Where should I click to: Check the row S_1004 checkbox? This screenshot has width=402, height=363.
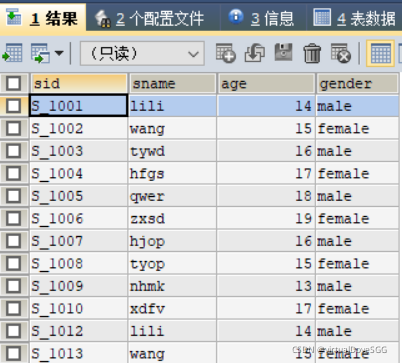14,173
